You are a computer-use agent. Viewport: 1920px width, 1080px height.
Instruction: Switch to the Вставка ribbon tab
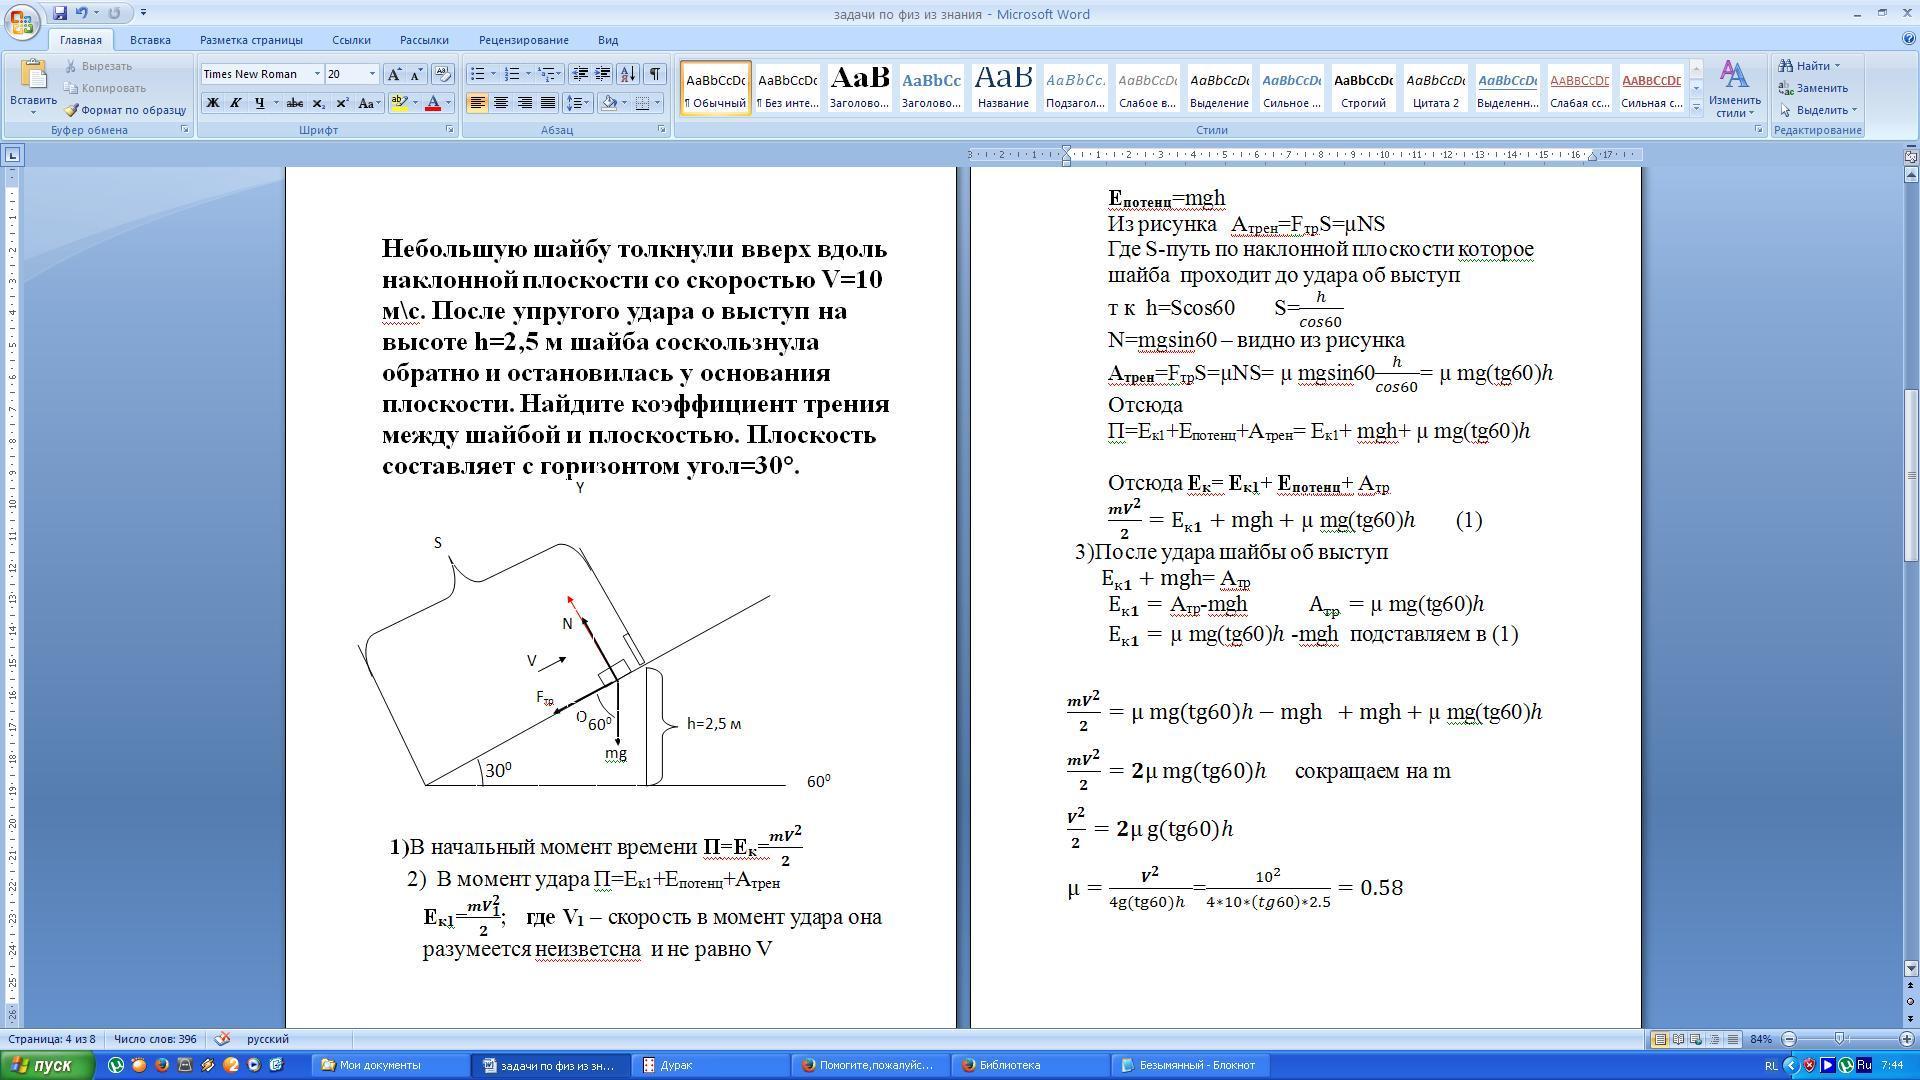point(150,40)
